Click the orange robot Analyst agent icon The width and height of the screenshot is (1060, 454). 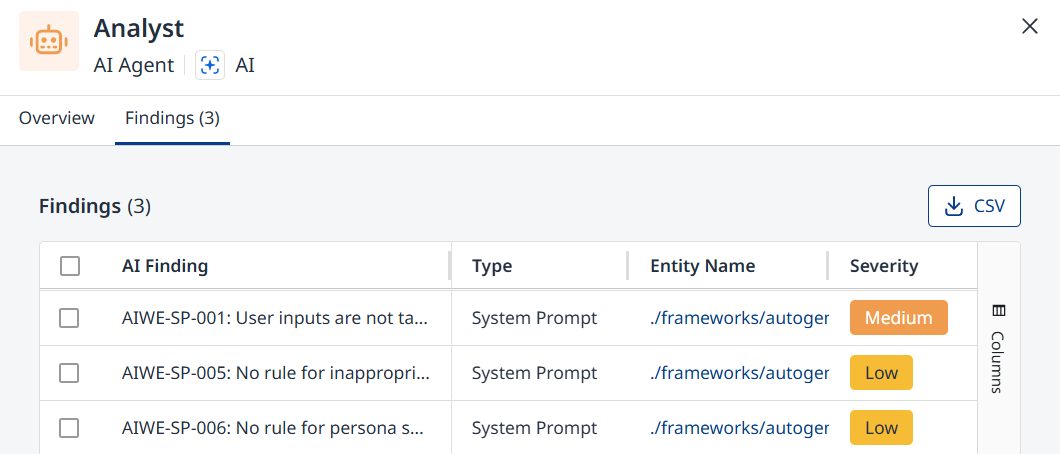point(49,41)
